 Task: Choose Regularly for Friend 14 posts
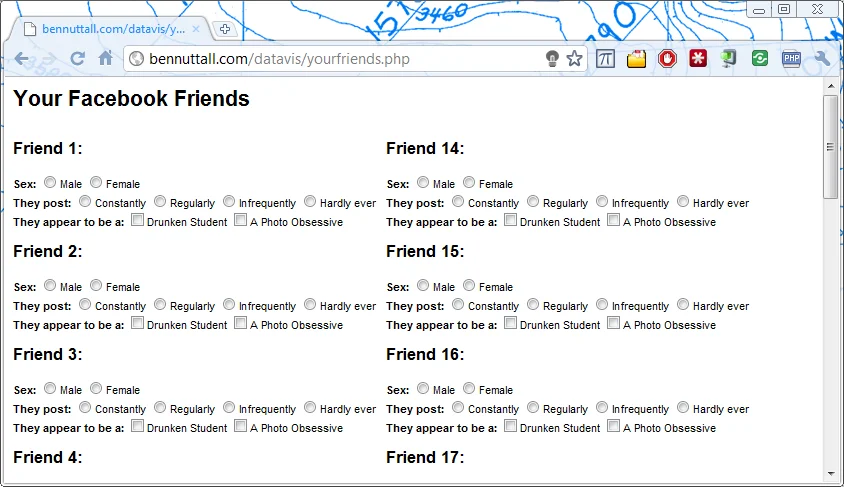(533, 201)
